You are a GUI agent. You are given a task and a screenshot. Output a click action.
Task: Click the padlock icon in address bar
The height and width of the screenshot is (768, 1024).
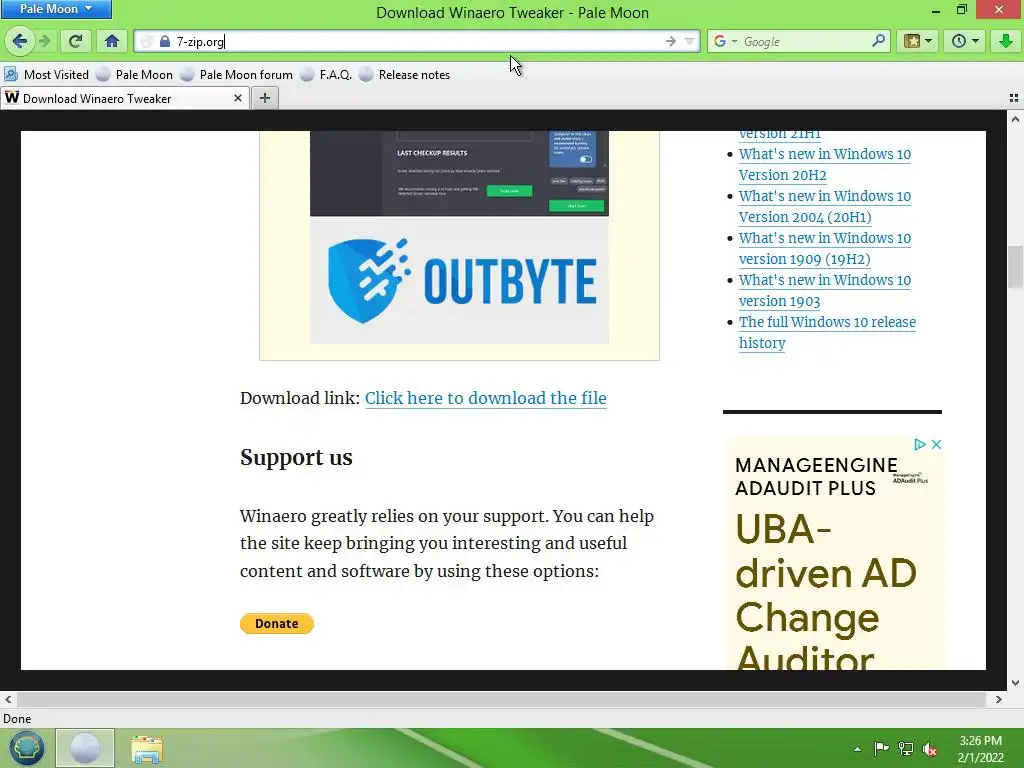[165, 42]
